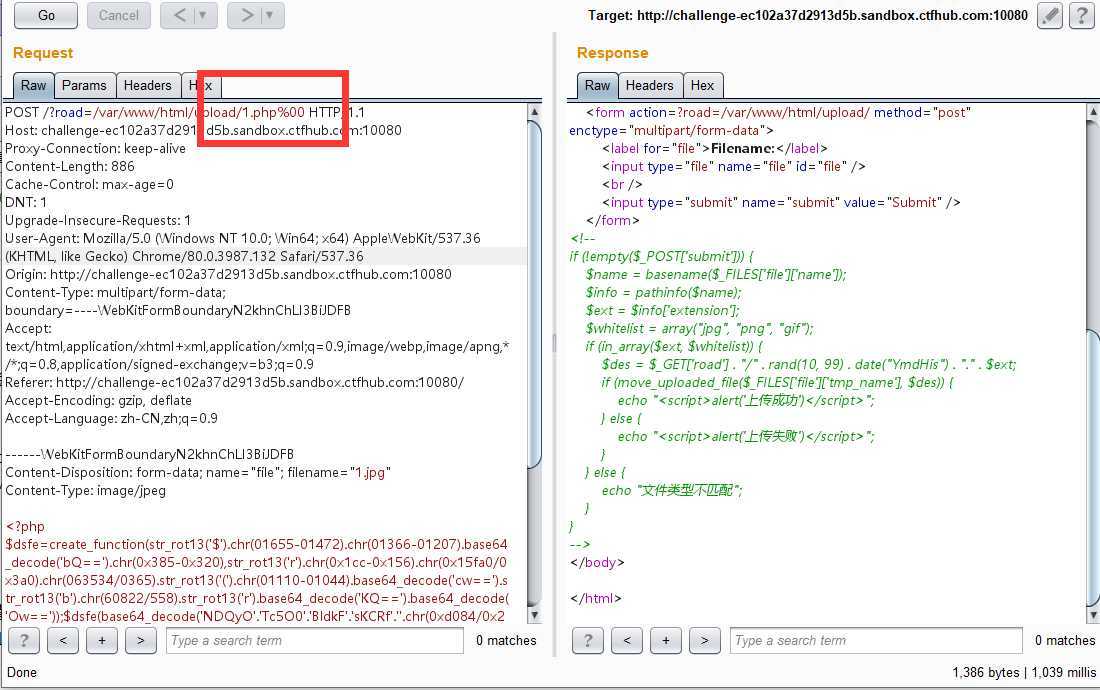Click the '</html>' line in response
Viewport: 1100px width, 690px height.
[x=596, y=598]
